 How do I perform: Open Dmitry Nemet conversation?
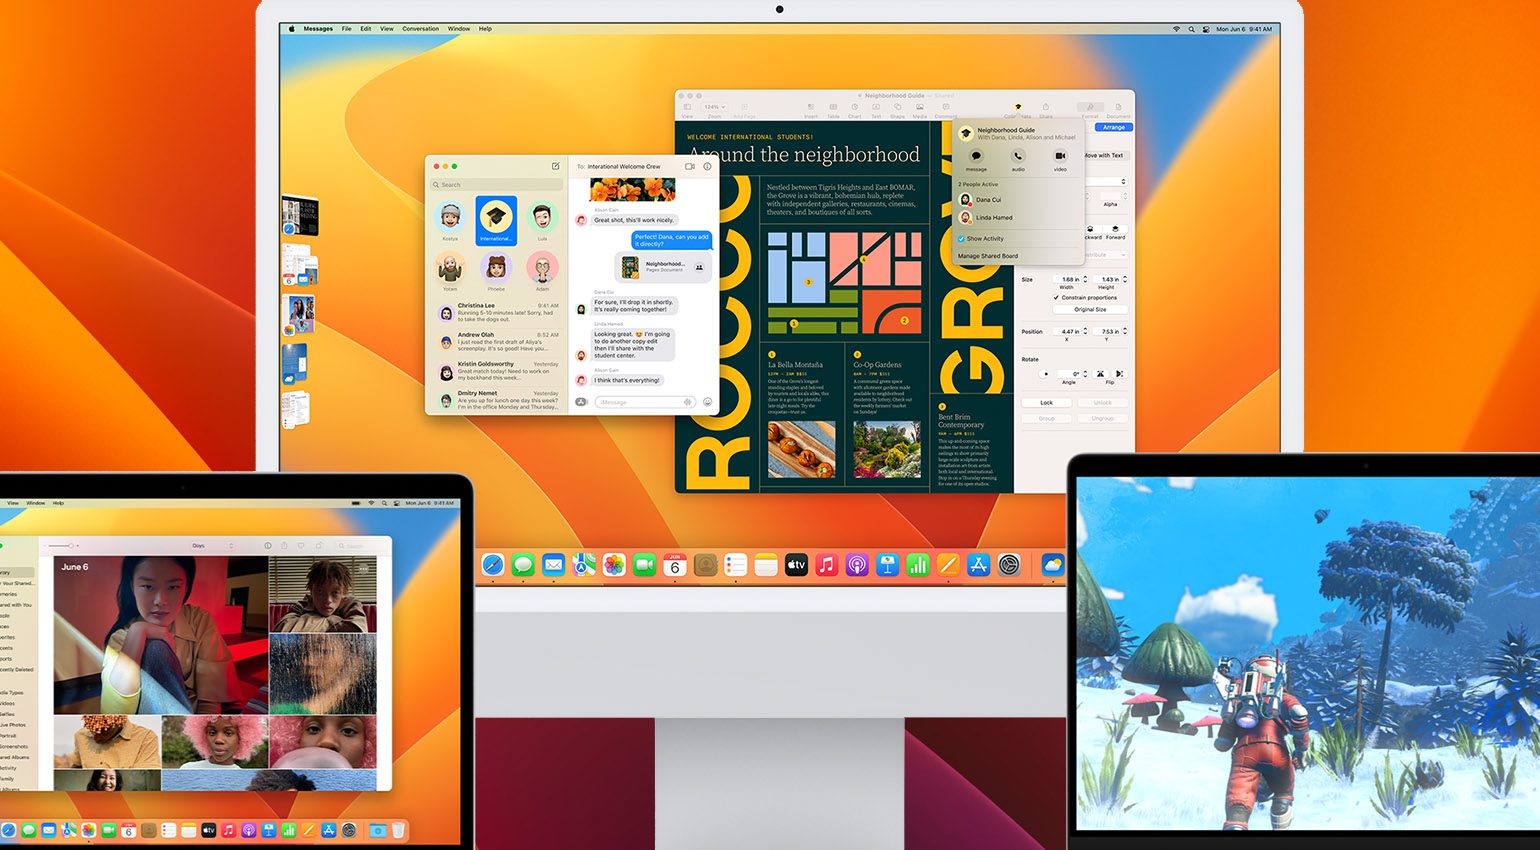point(497,400)
